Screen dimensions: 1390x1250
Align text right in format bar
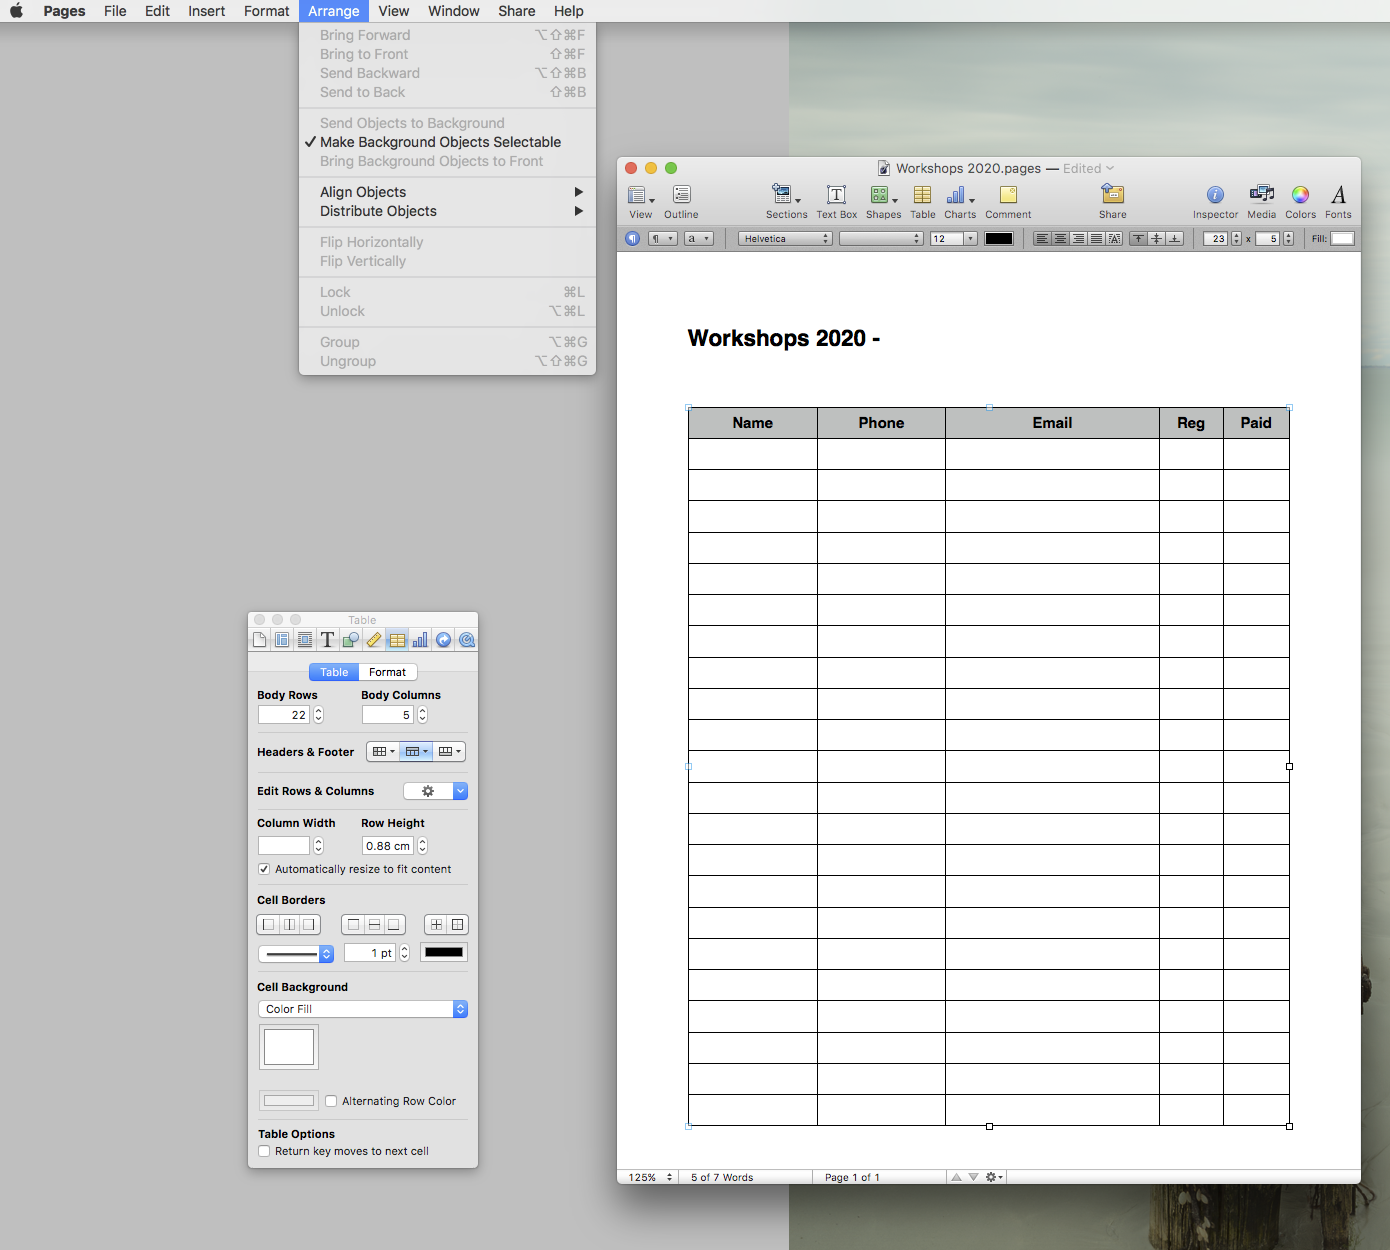click(x=1078, y=239)
